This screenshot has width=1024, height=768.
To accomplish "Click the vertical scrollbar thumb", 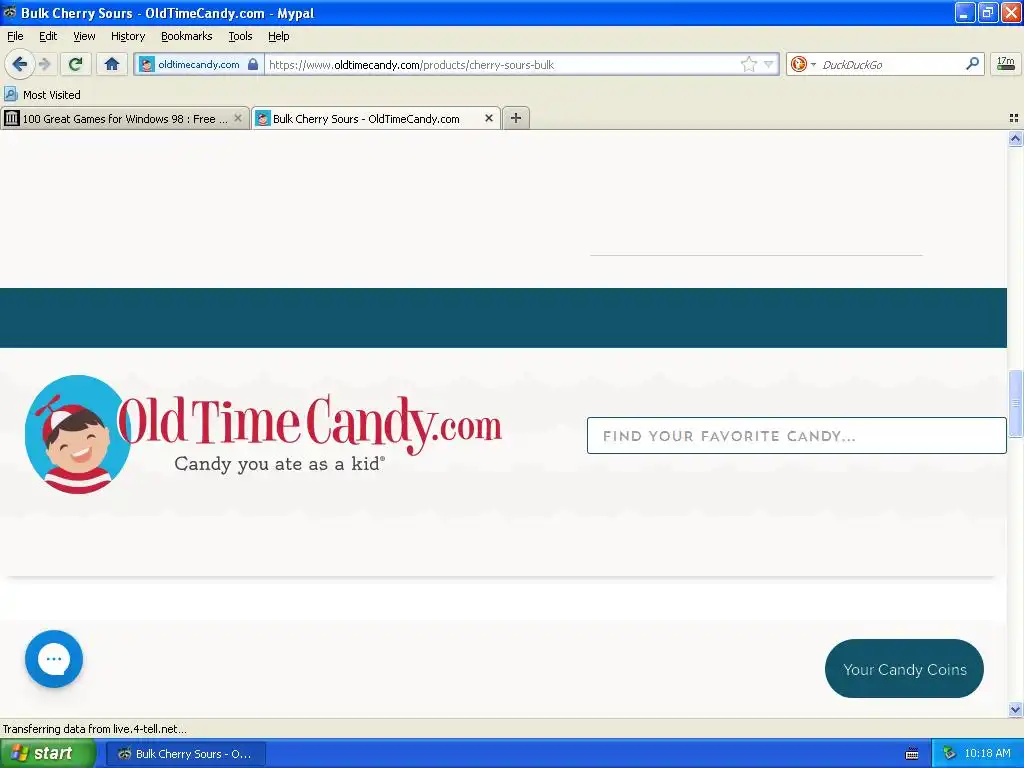I will click(1015, 403).
